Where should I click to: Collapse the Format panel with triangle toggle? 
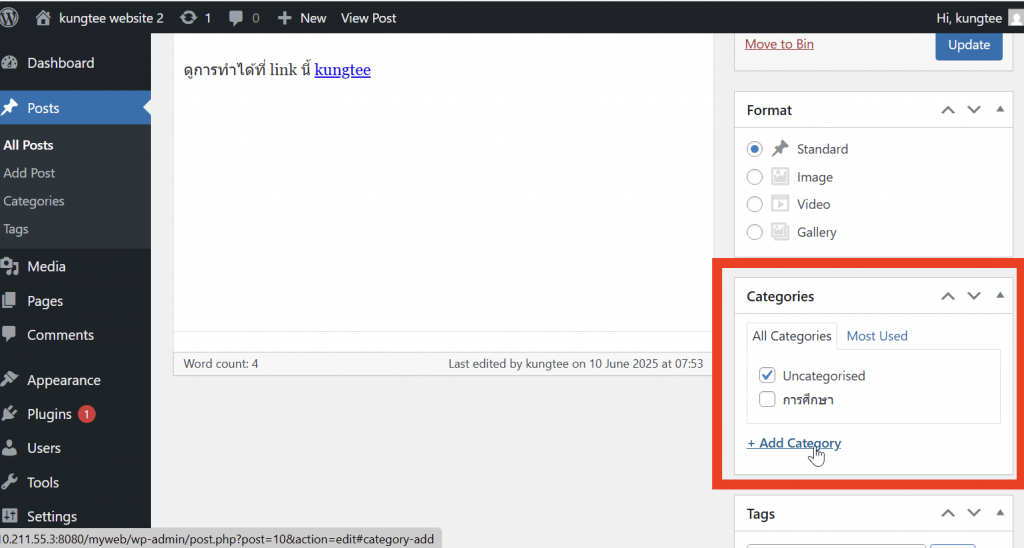pos(1000,110)
